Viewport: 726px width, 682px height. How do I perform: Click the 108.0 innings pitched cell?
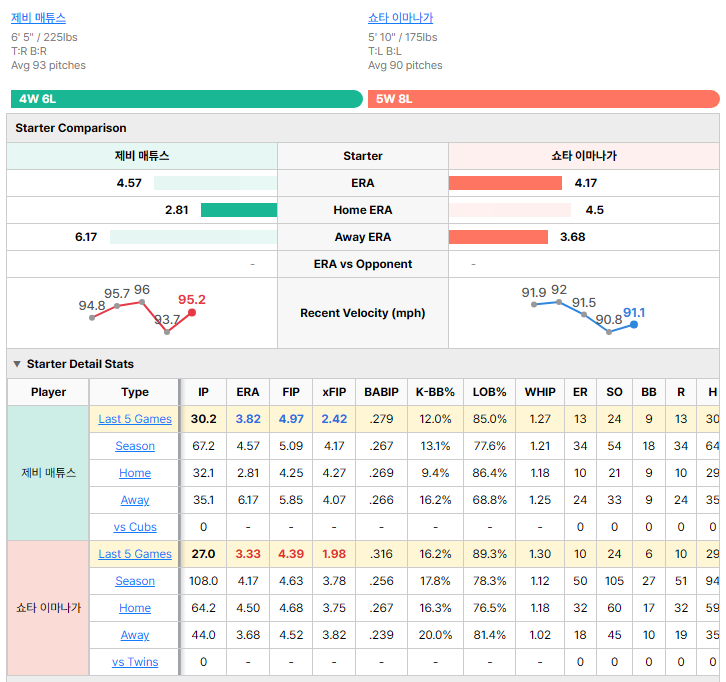(203, 581)
